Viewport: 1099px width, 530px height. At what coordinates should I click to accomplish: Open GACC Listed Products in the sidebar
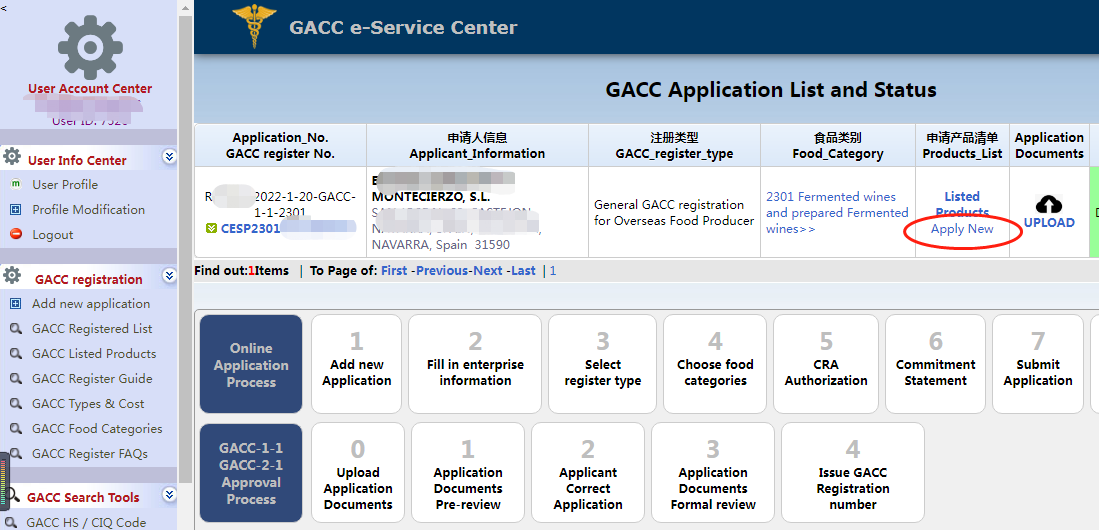click(93, 354)
